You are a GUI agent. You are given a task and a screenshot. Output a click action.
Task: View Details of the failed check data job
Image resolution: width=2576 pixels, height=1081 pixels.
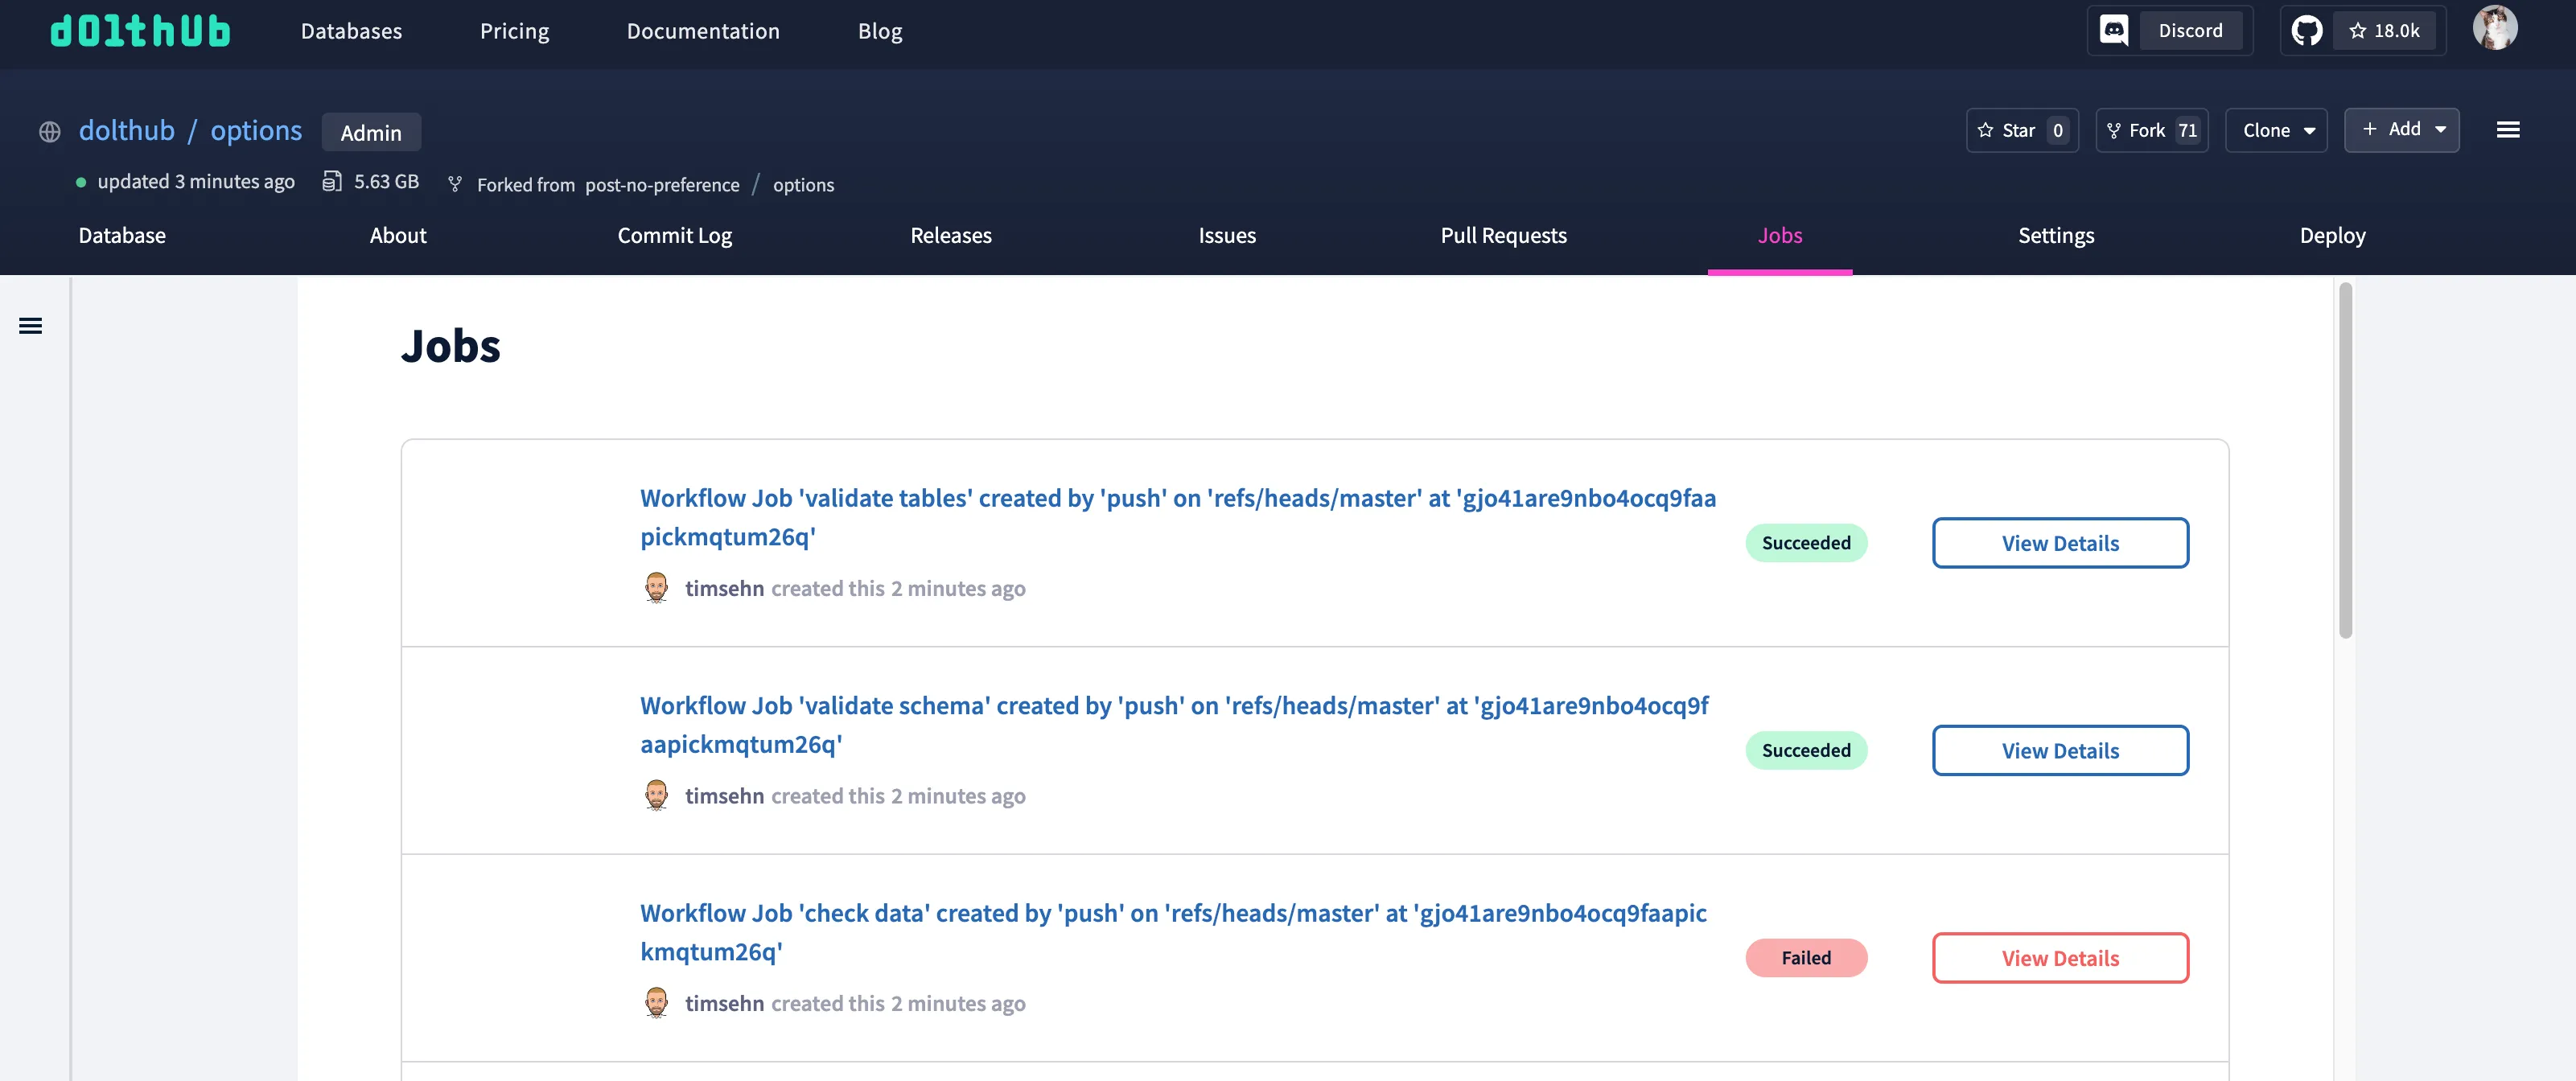[x=2060, y=957]
